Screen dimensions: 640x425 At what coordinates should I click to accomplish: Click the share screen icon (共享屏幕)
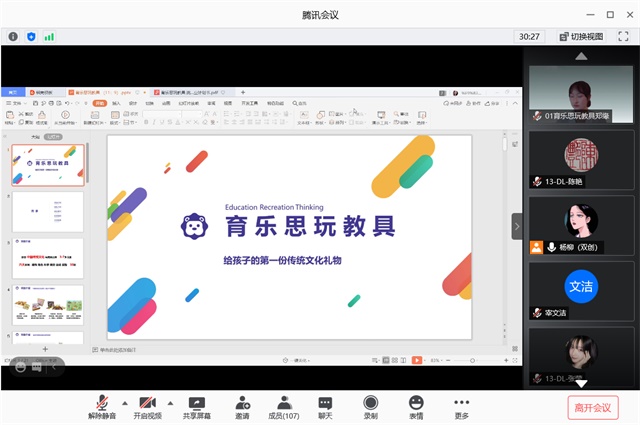click(x=196, y=405)
